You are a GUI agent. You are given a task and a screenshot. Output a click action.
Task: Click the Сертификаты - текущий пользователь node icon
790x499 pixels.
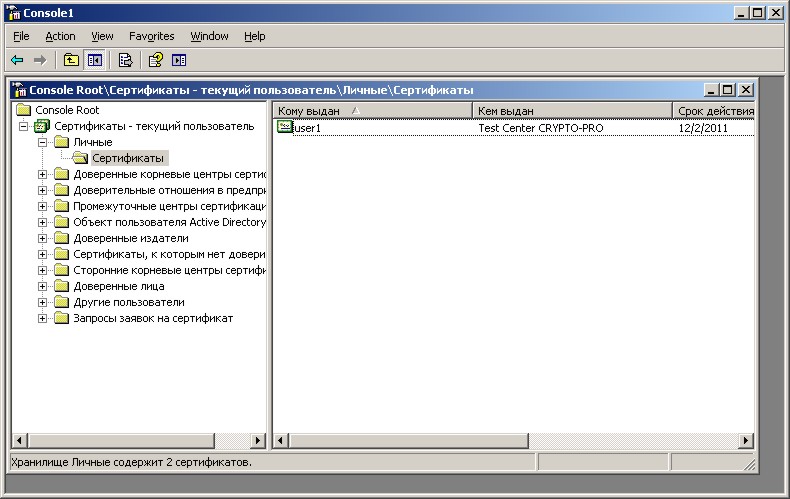tap(42, 126)
